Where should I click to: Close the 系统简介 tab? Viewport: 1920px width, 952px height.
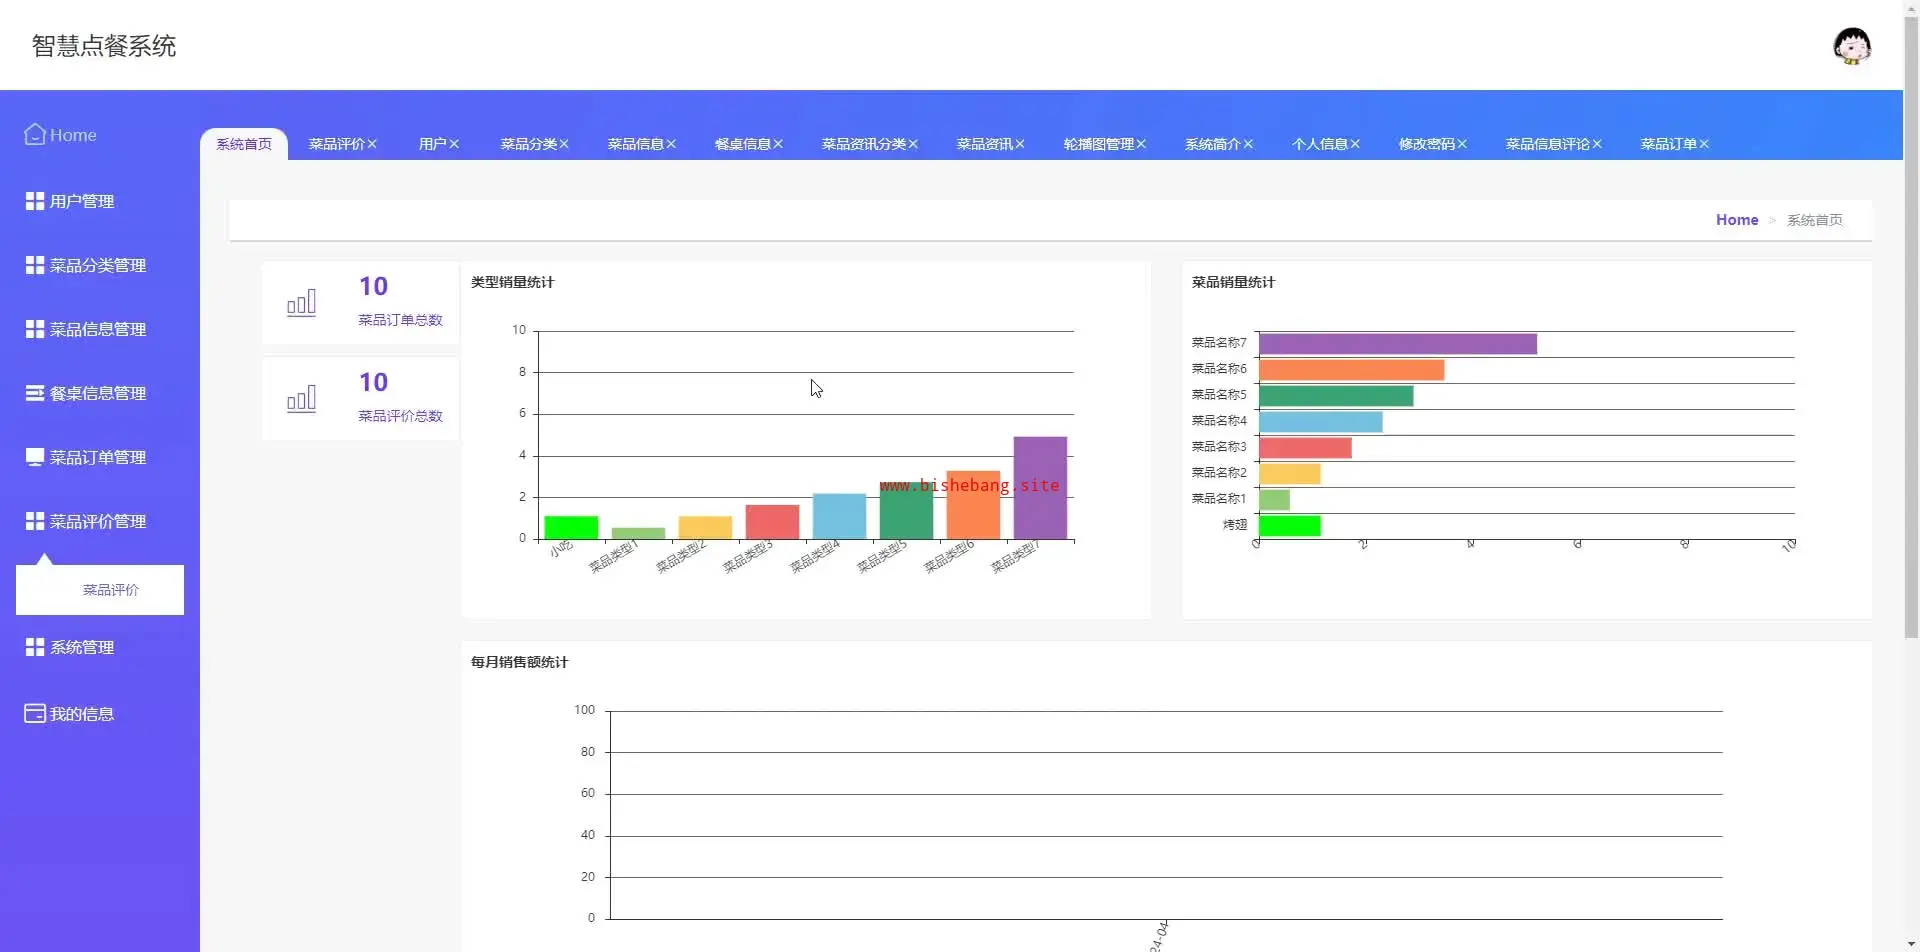coord(1248,144)
